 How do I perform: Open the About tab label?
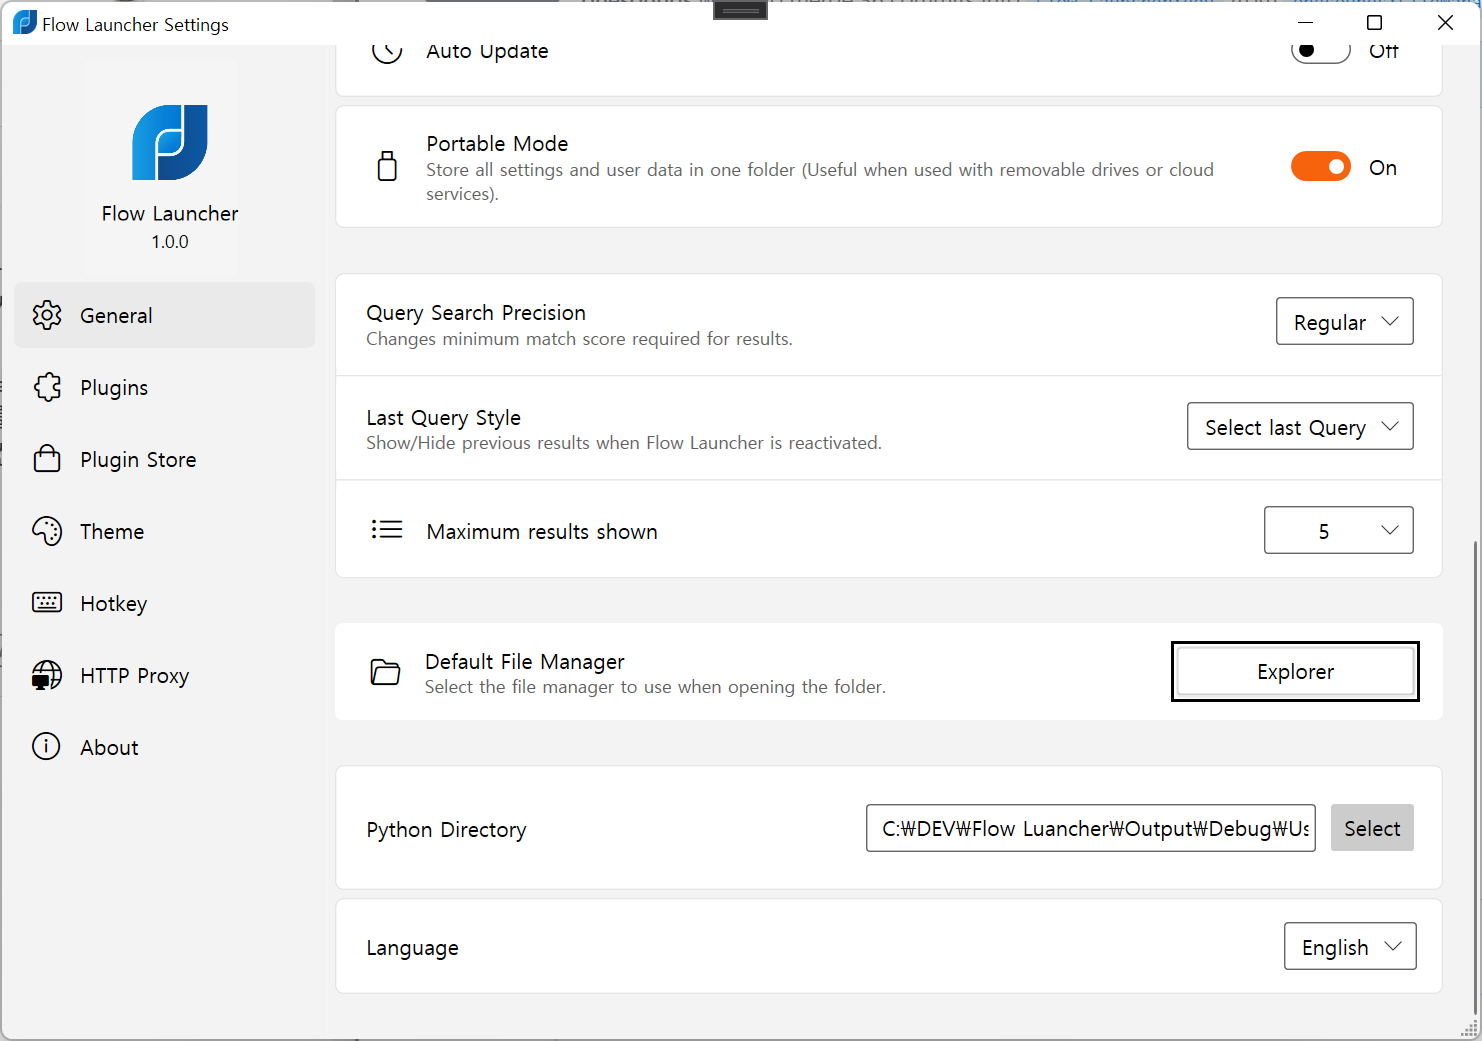click(x=109, y=748)
